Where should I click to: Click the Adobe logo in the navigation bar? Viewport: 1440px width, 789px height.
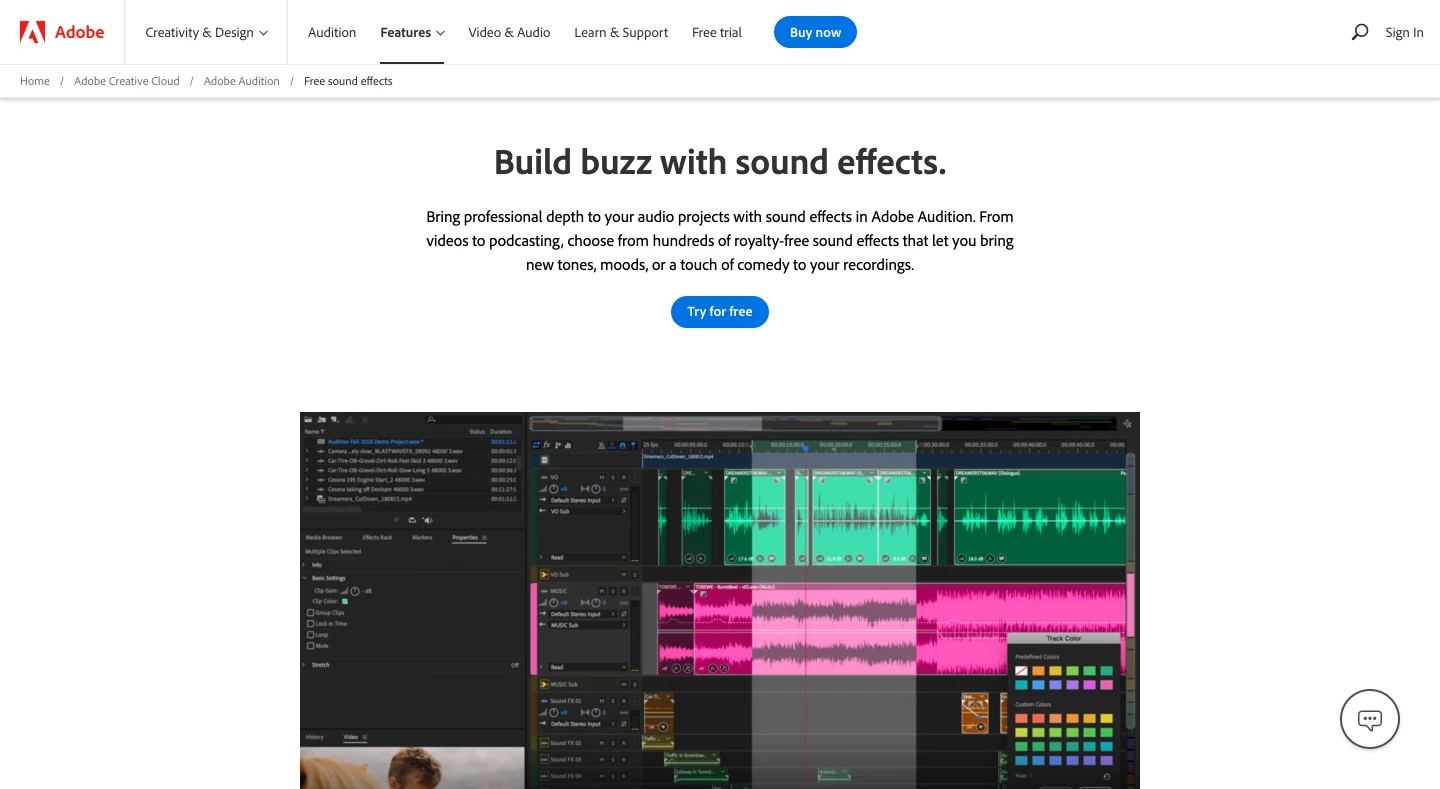[60, 31]
